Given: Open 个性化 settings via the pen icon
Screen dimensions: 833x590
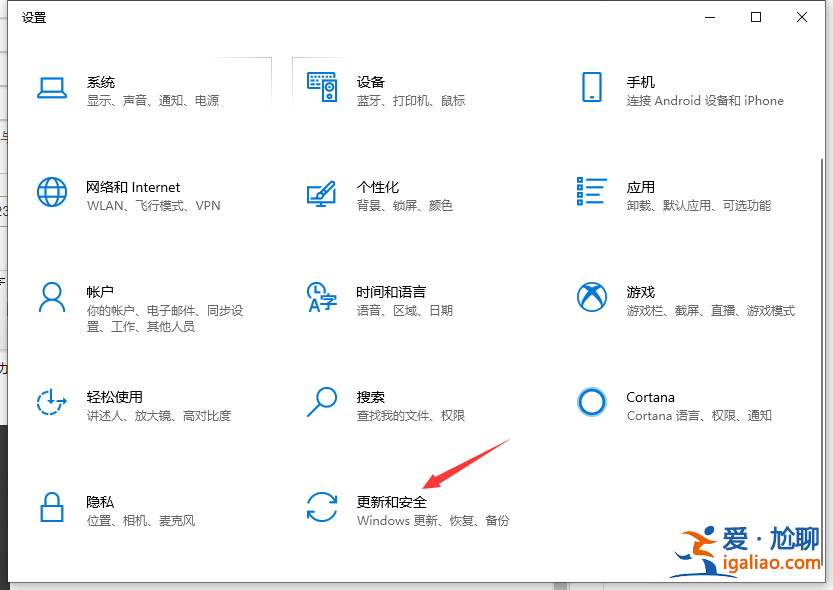Looking at the screenshot, I should coord(322,193).
